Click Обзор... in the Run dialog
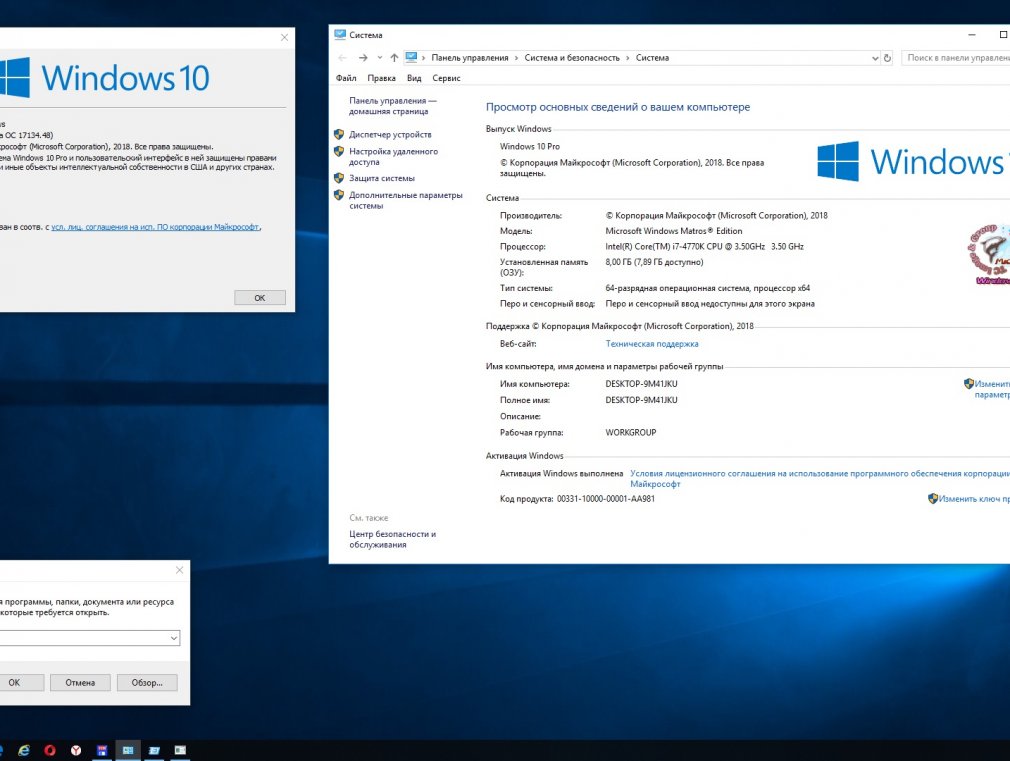 pyautogui.click(x=147, y=682)
